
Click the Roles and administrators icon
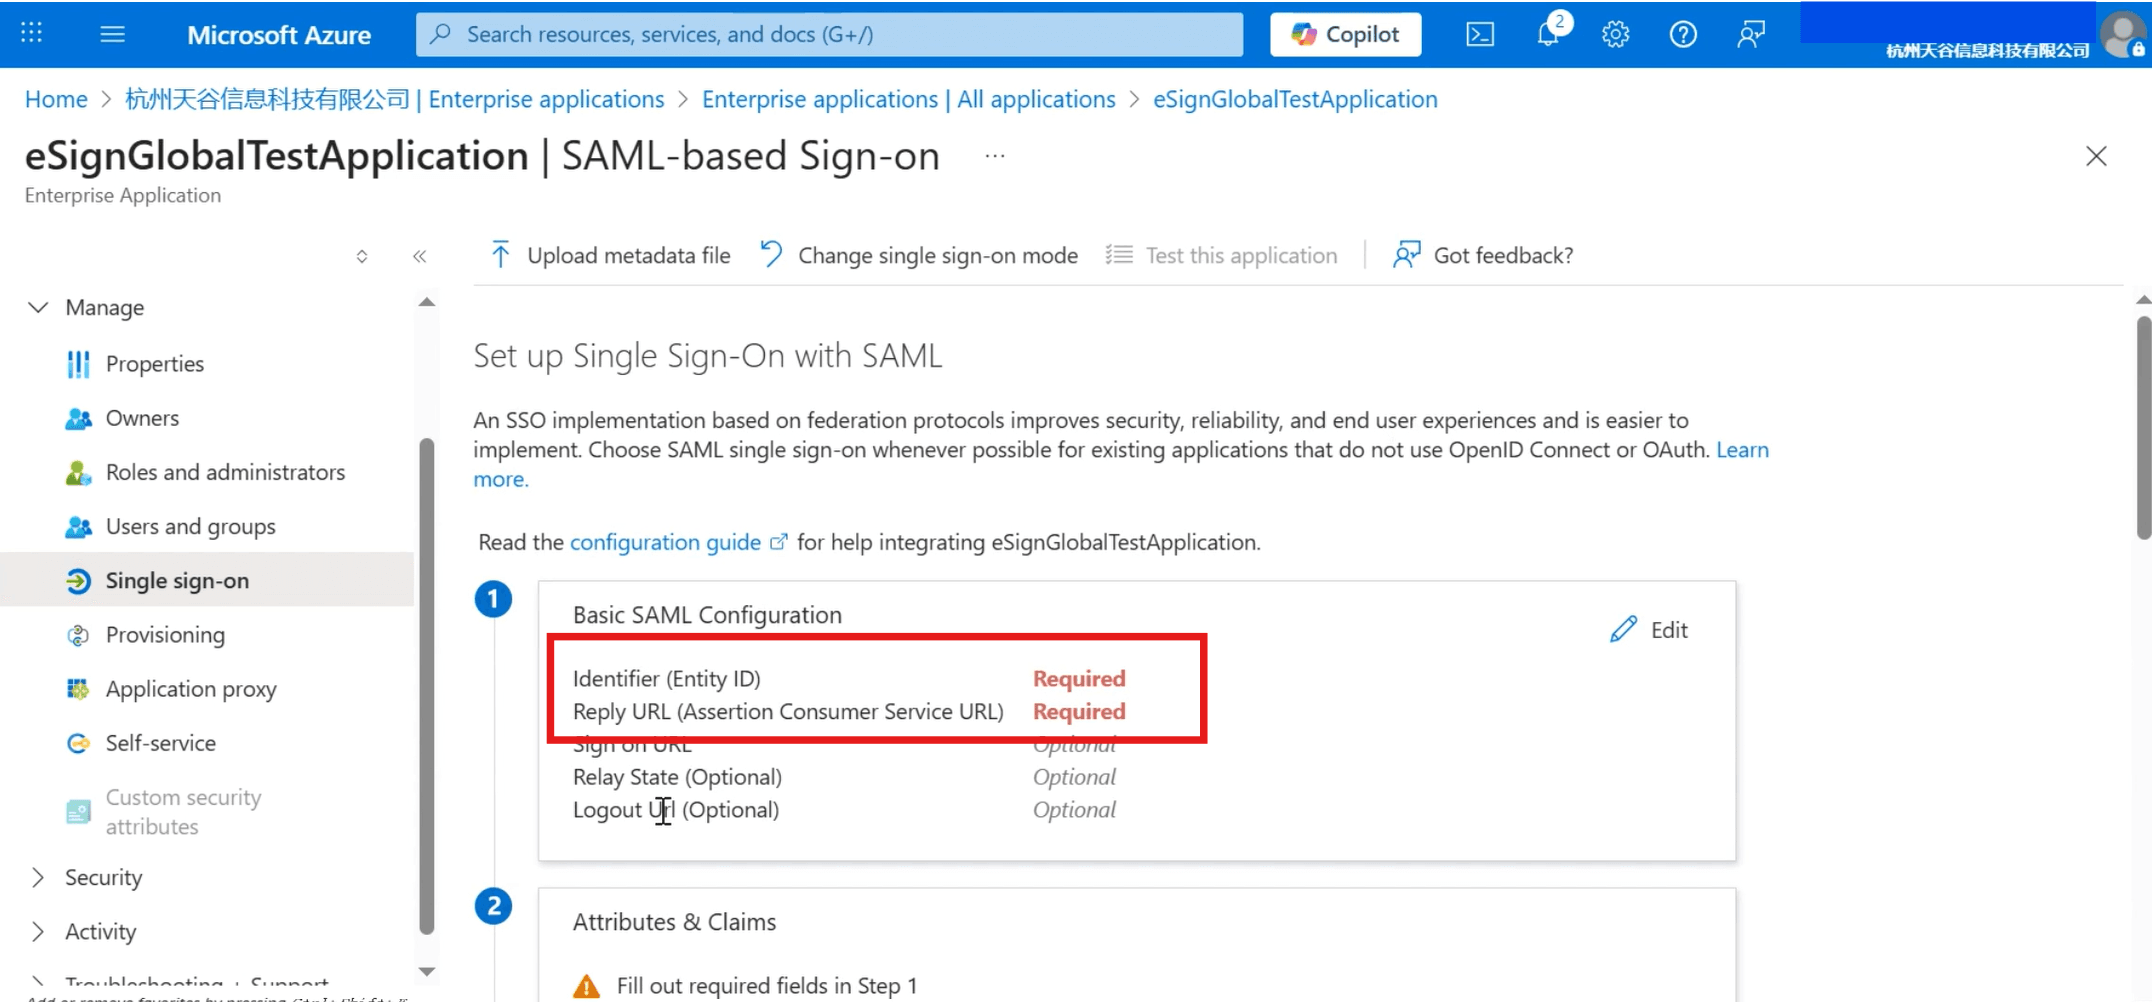coord(78,472)
